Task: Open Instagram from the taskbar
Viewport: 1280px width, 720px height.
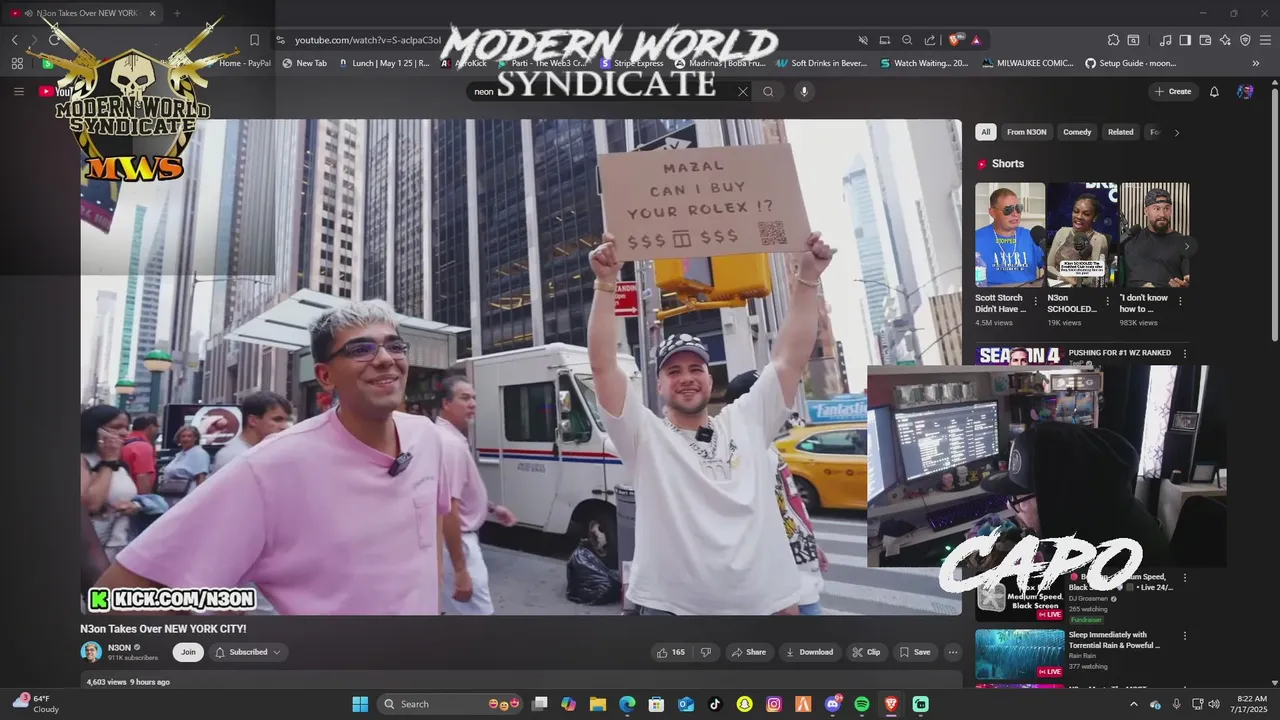Action: 773,704
